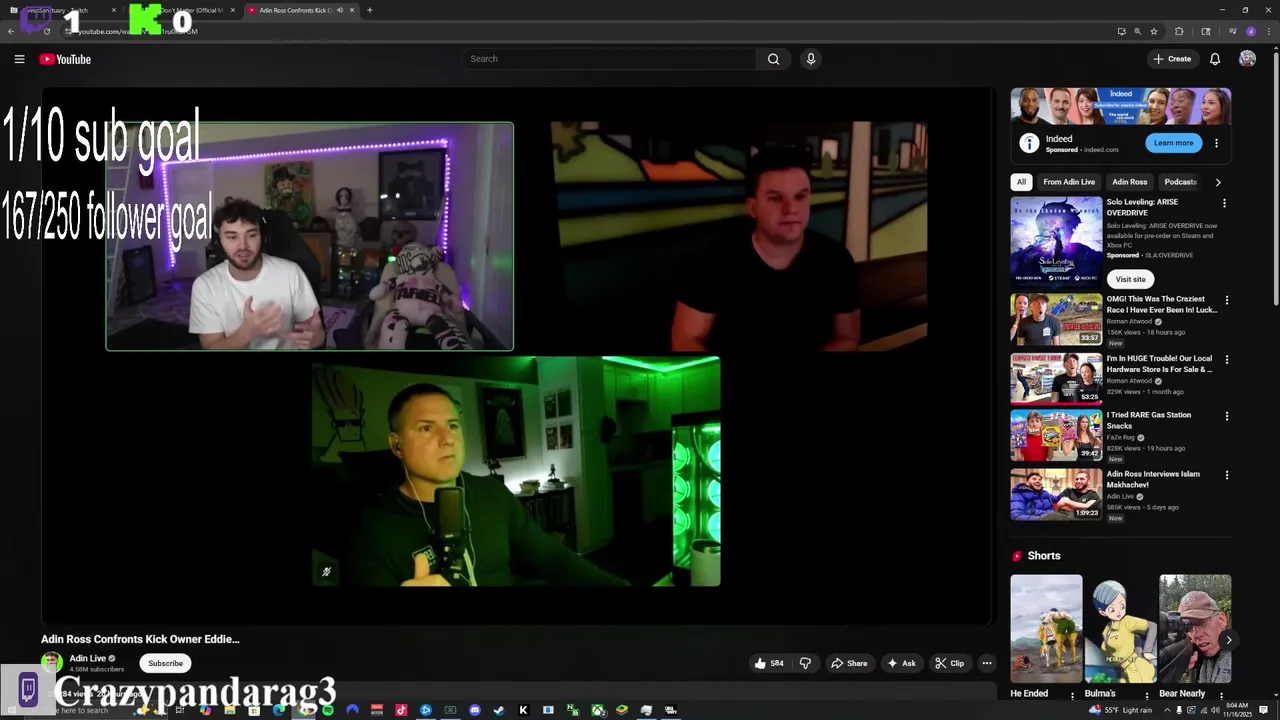Start voice search with the microphone icon

coord(811,59)
